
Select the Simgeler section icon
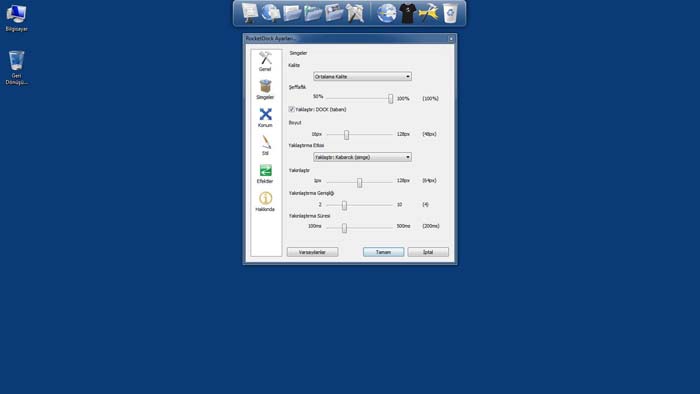[265, 89]
